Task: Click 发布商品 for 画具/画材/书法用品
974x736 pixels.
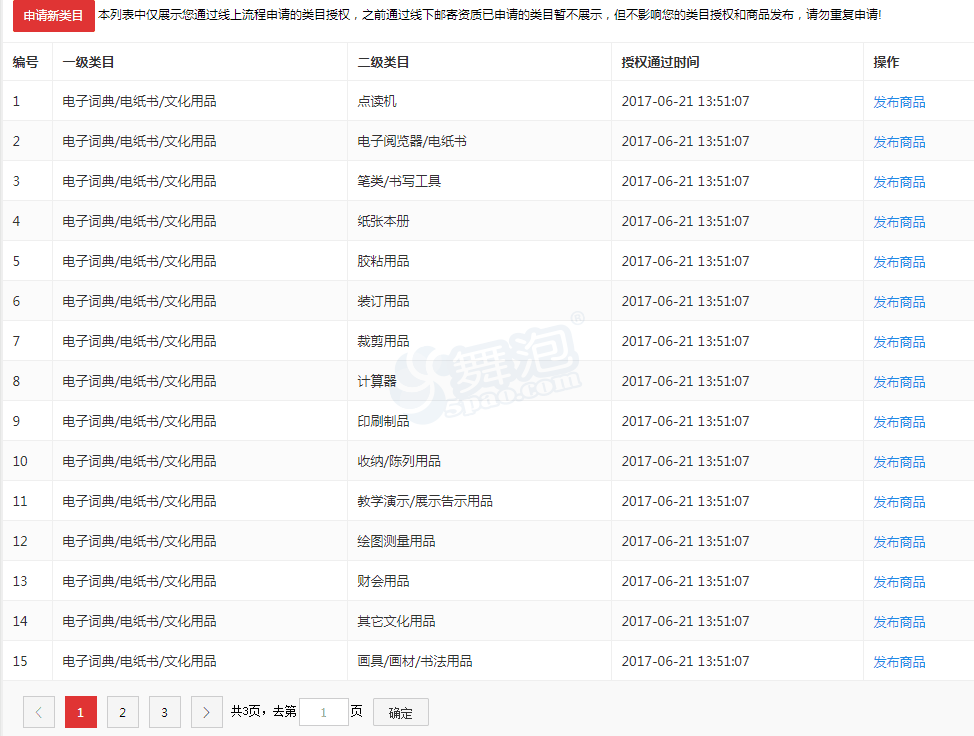Action: (899, 662)
